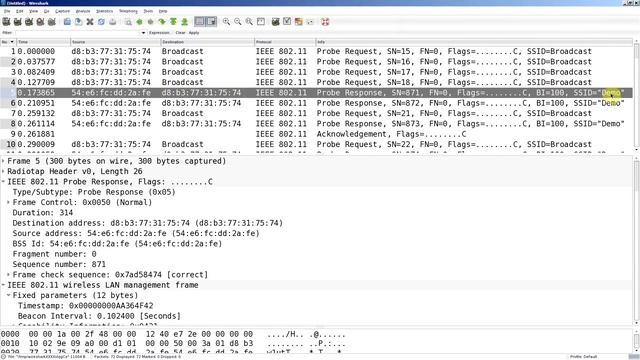Collapse the Fixed parameters (12 bytes) node
640x360 pixels.
point(9,296)
